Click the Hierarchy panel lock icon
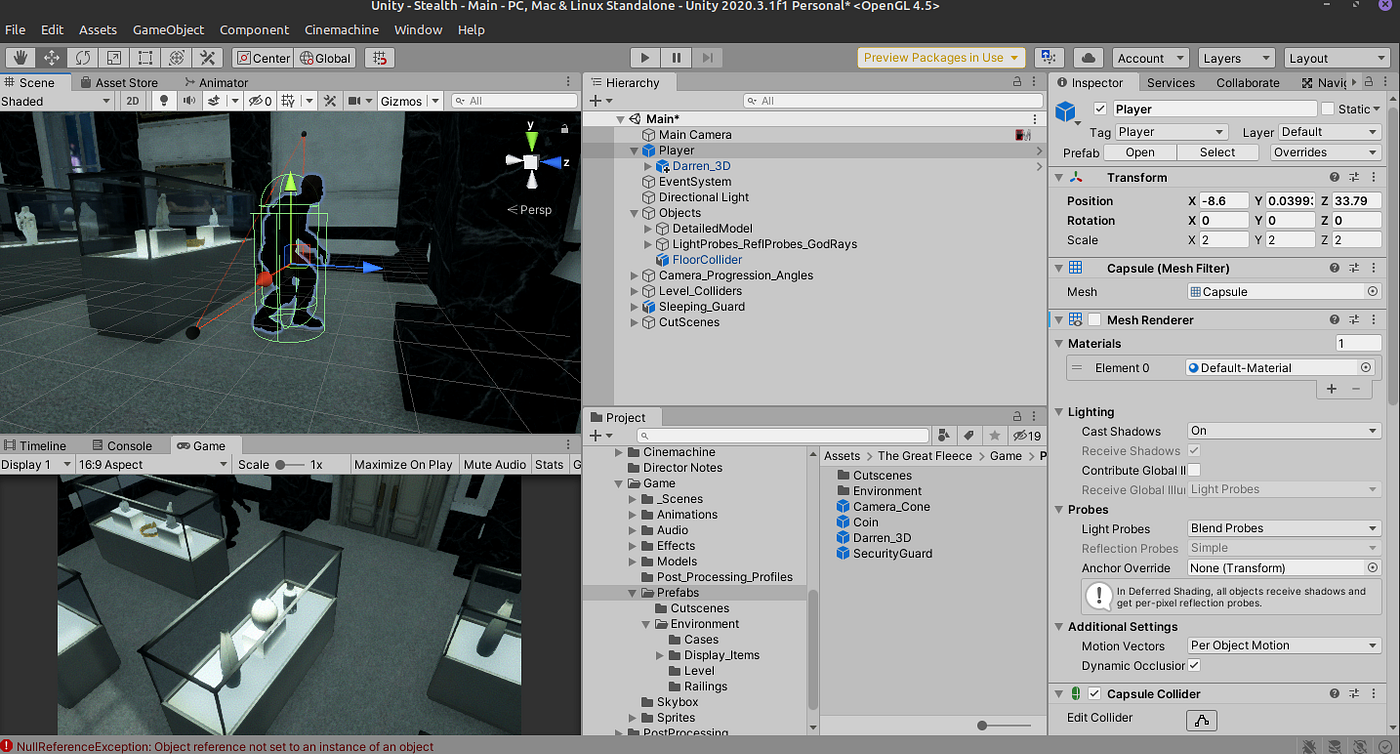This screenshot has height=754, width=1400. click(1018, 82)
